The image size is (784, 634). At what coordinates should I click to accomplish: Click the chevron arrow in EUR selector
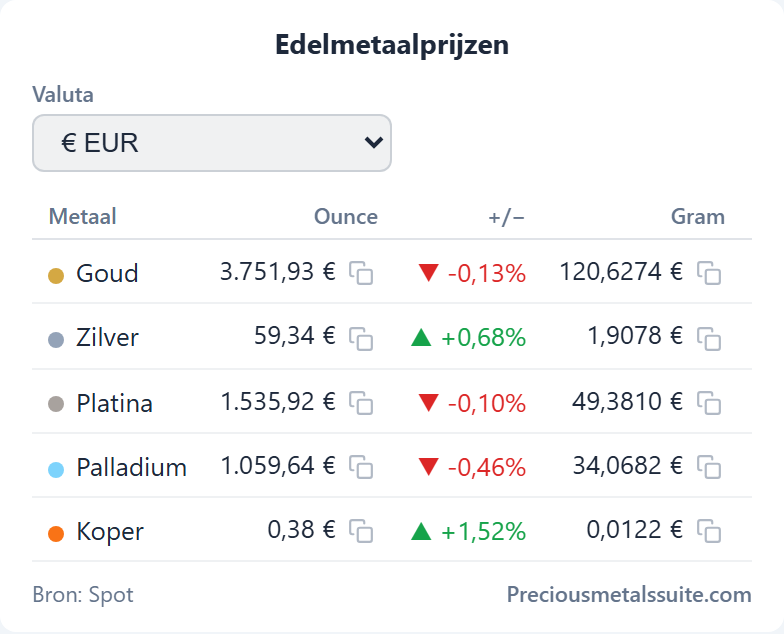[374, 143]
